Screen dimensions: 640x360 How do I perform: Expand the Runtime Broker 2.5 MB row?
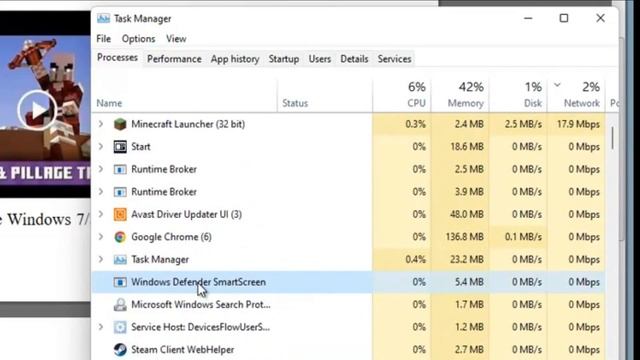(101, 169)
